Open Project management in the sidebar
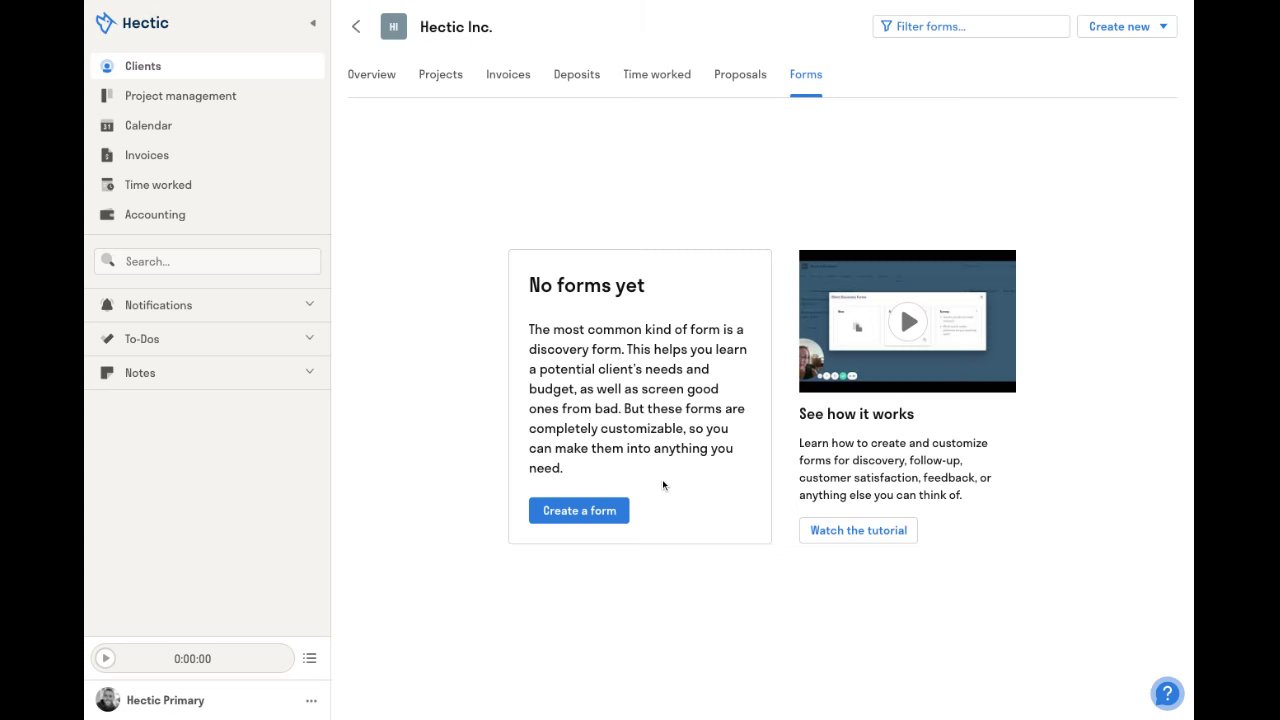This screenshot has width=1280, height=720. point(208,96)
